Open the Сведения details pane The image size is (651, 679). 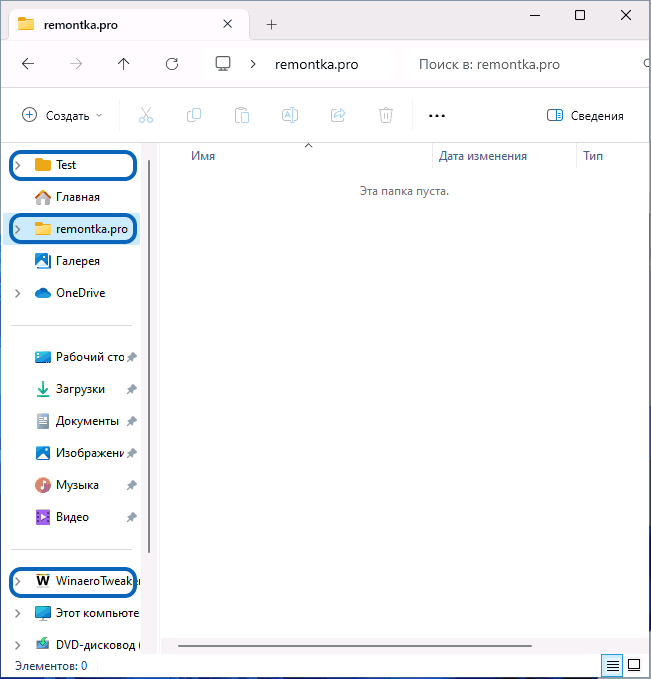click(x=585, y=116)
